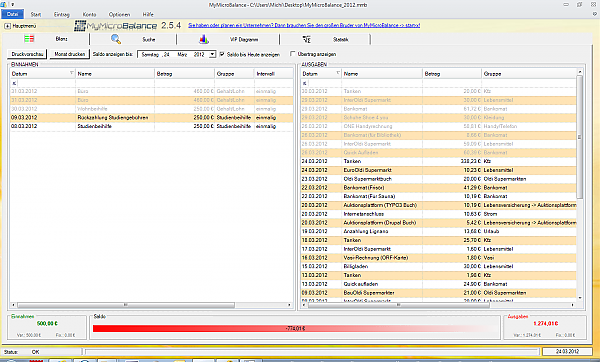The image size is (600, 362).
Task: Sort Einnahmen by the Betrag column header
Action: point(184,73)
